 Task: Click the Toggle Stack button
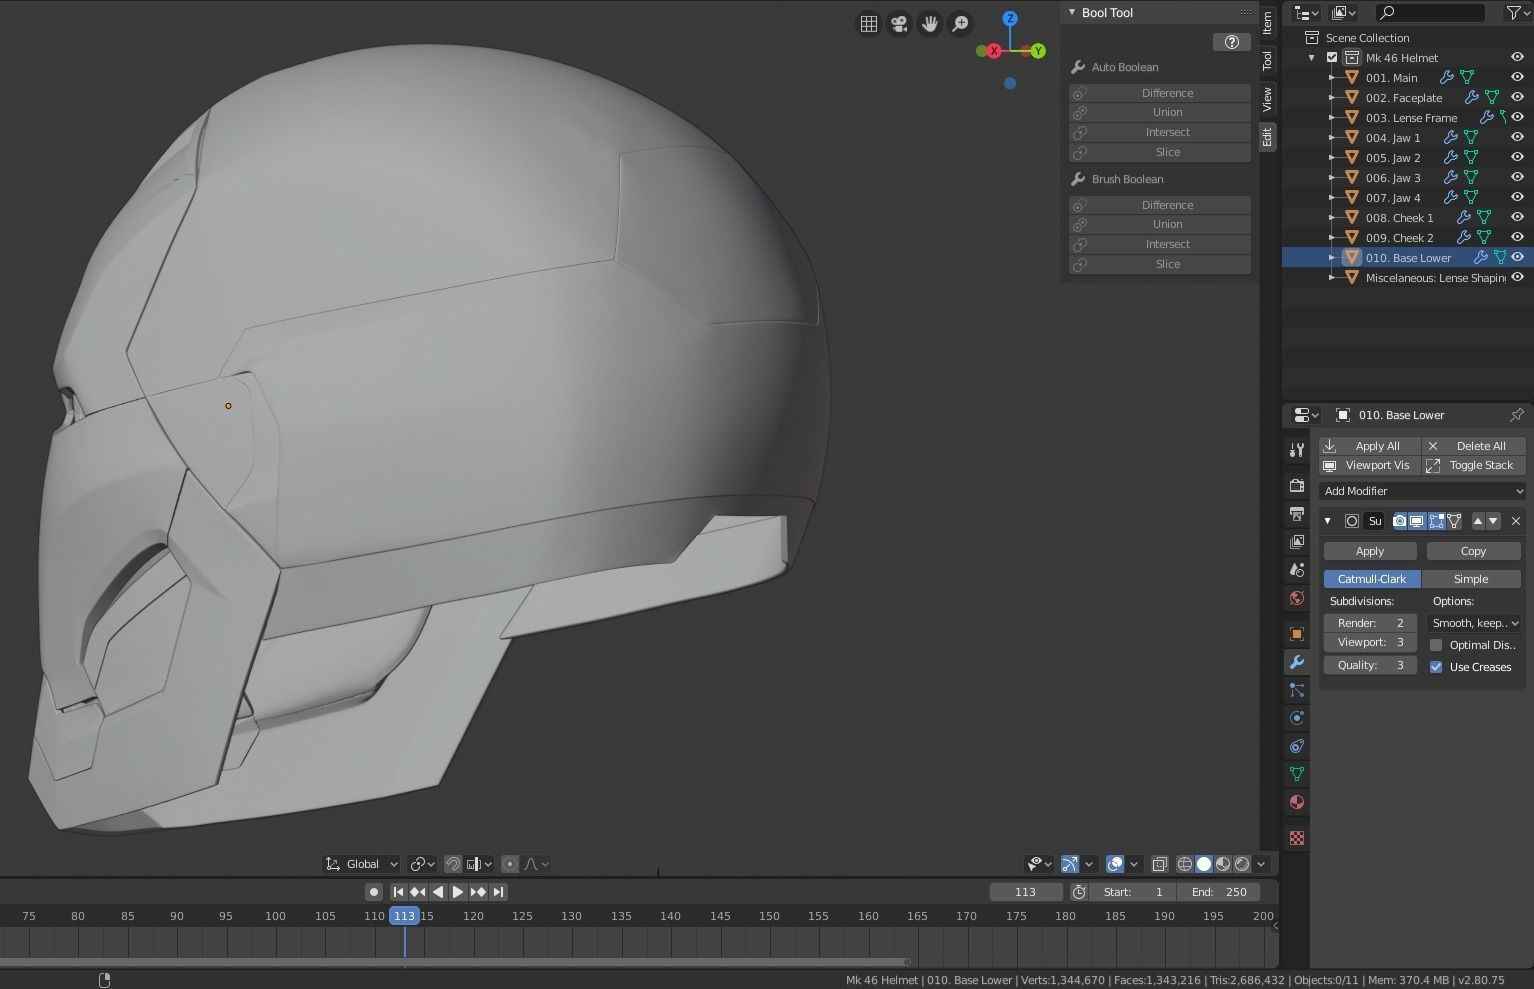pos(1474,465)
